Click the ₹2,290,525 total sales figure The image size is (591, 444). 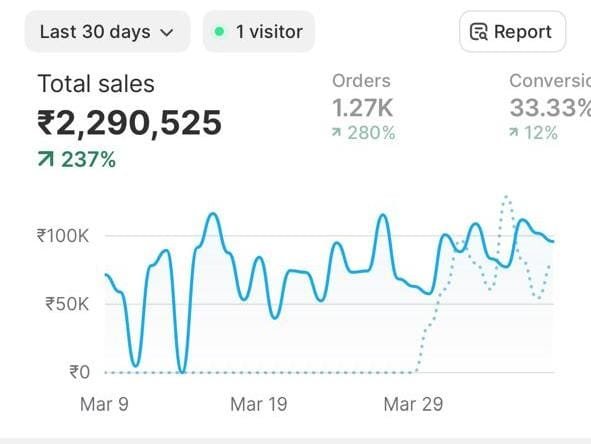[x=129, y=122]
